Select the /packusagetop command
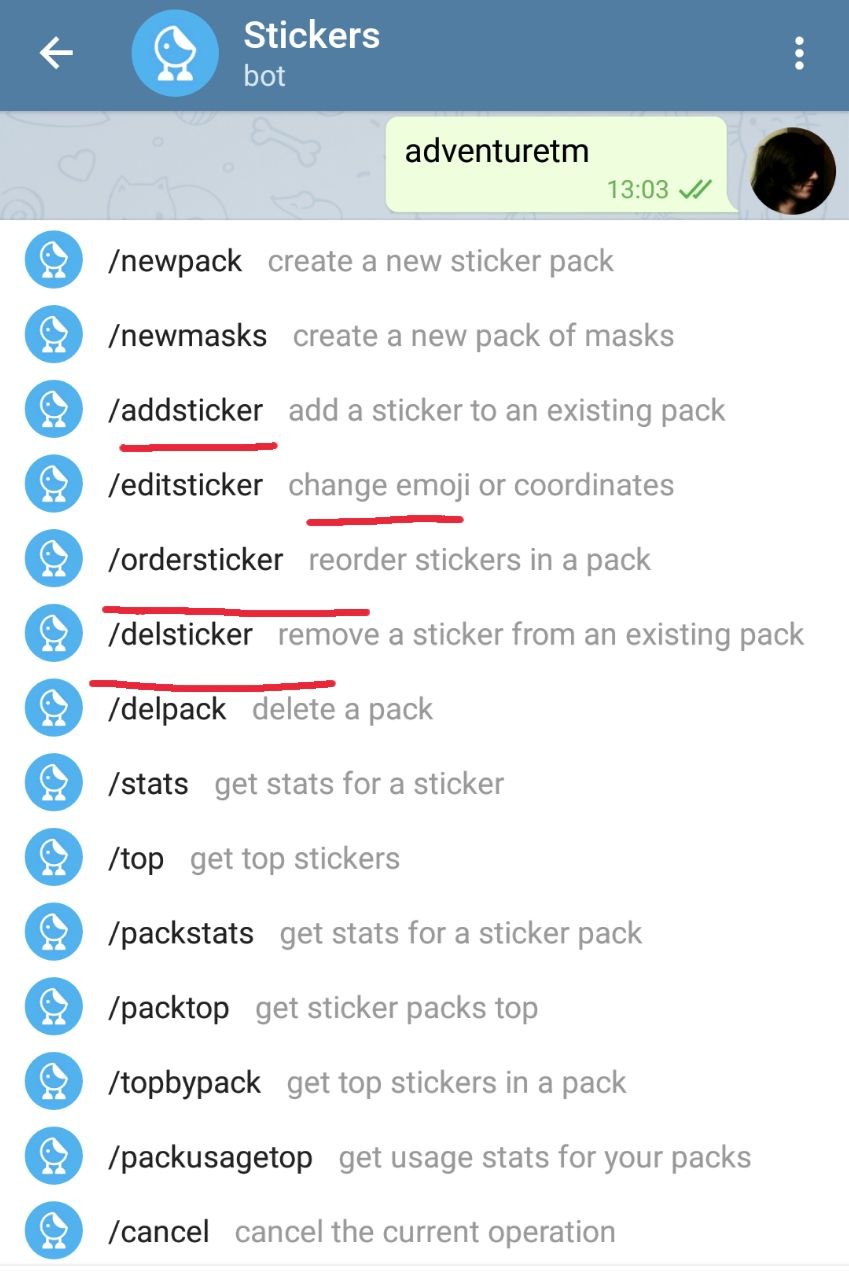This screenshot has width=849, height=1280. tap(424, 1157)
